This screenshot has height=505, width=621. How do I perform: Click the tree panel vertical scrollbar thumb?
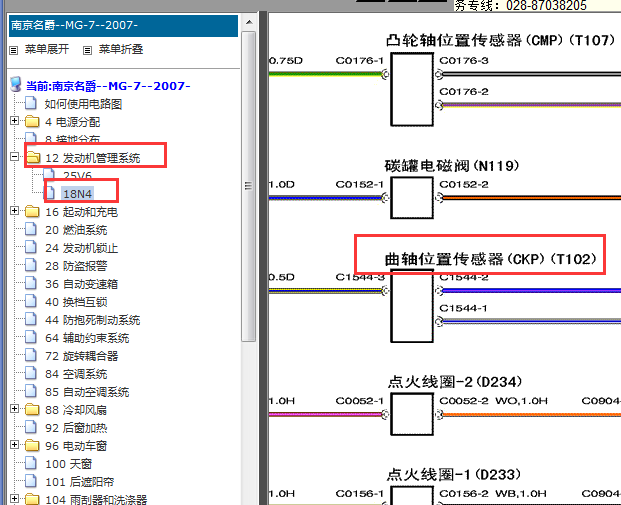tap(249, 186)
